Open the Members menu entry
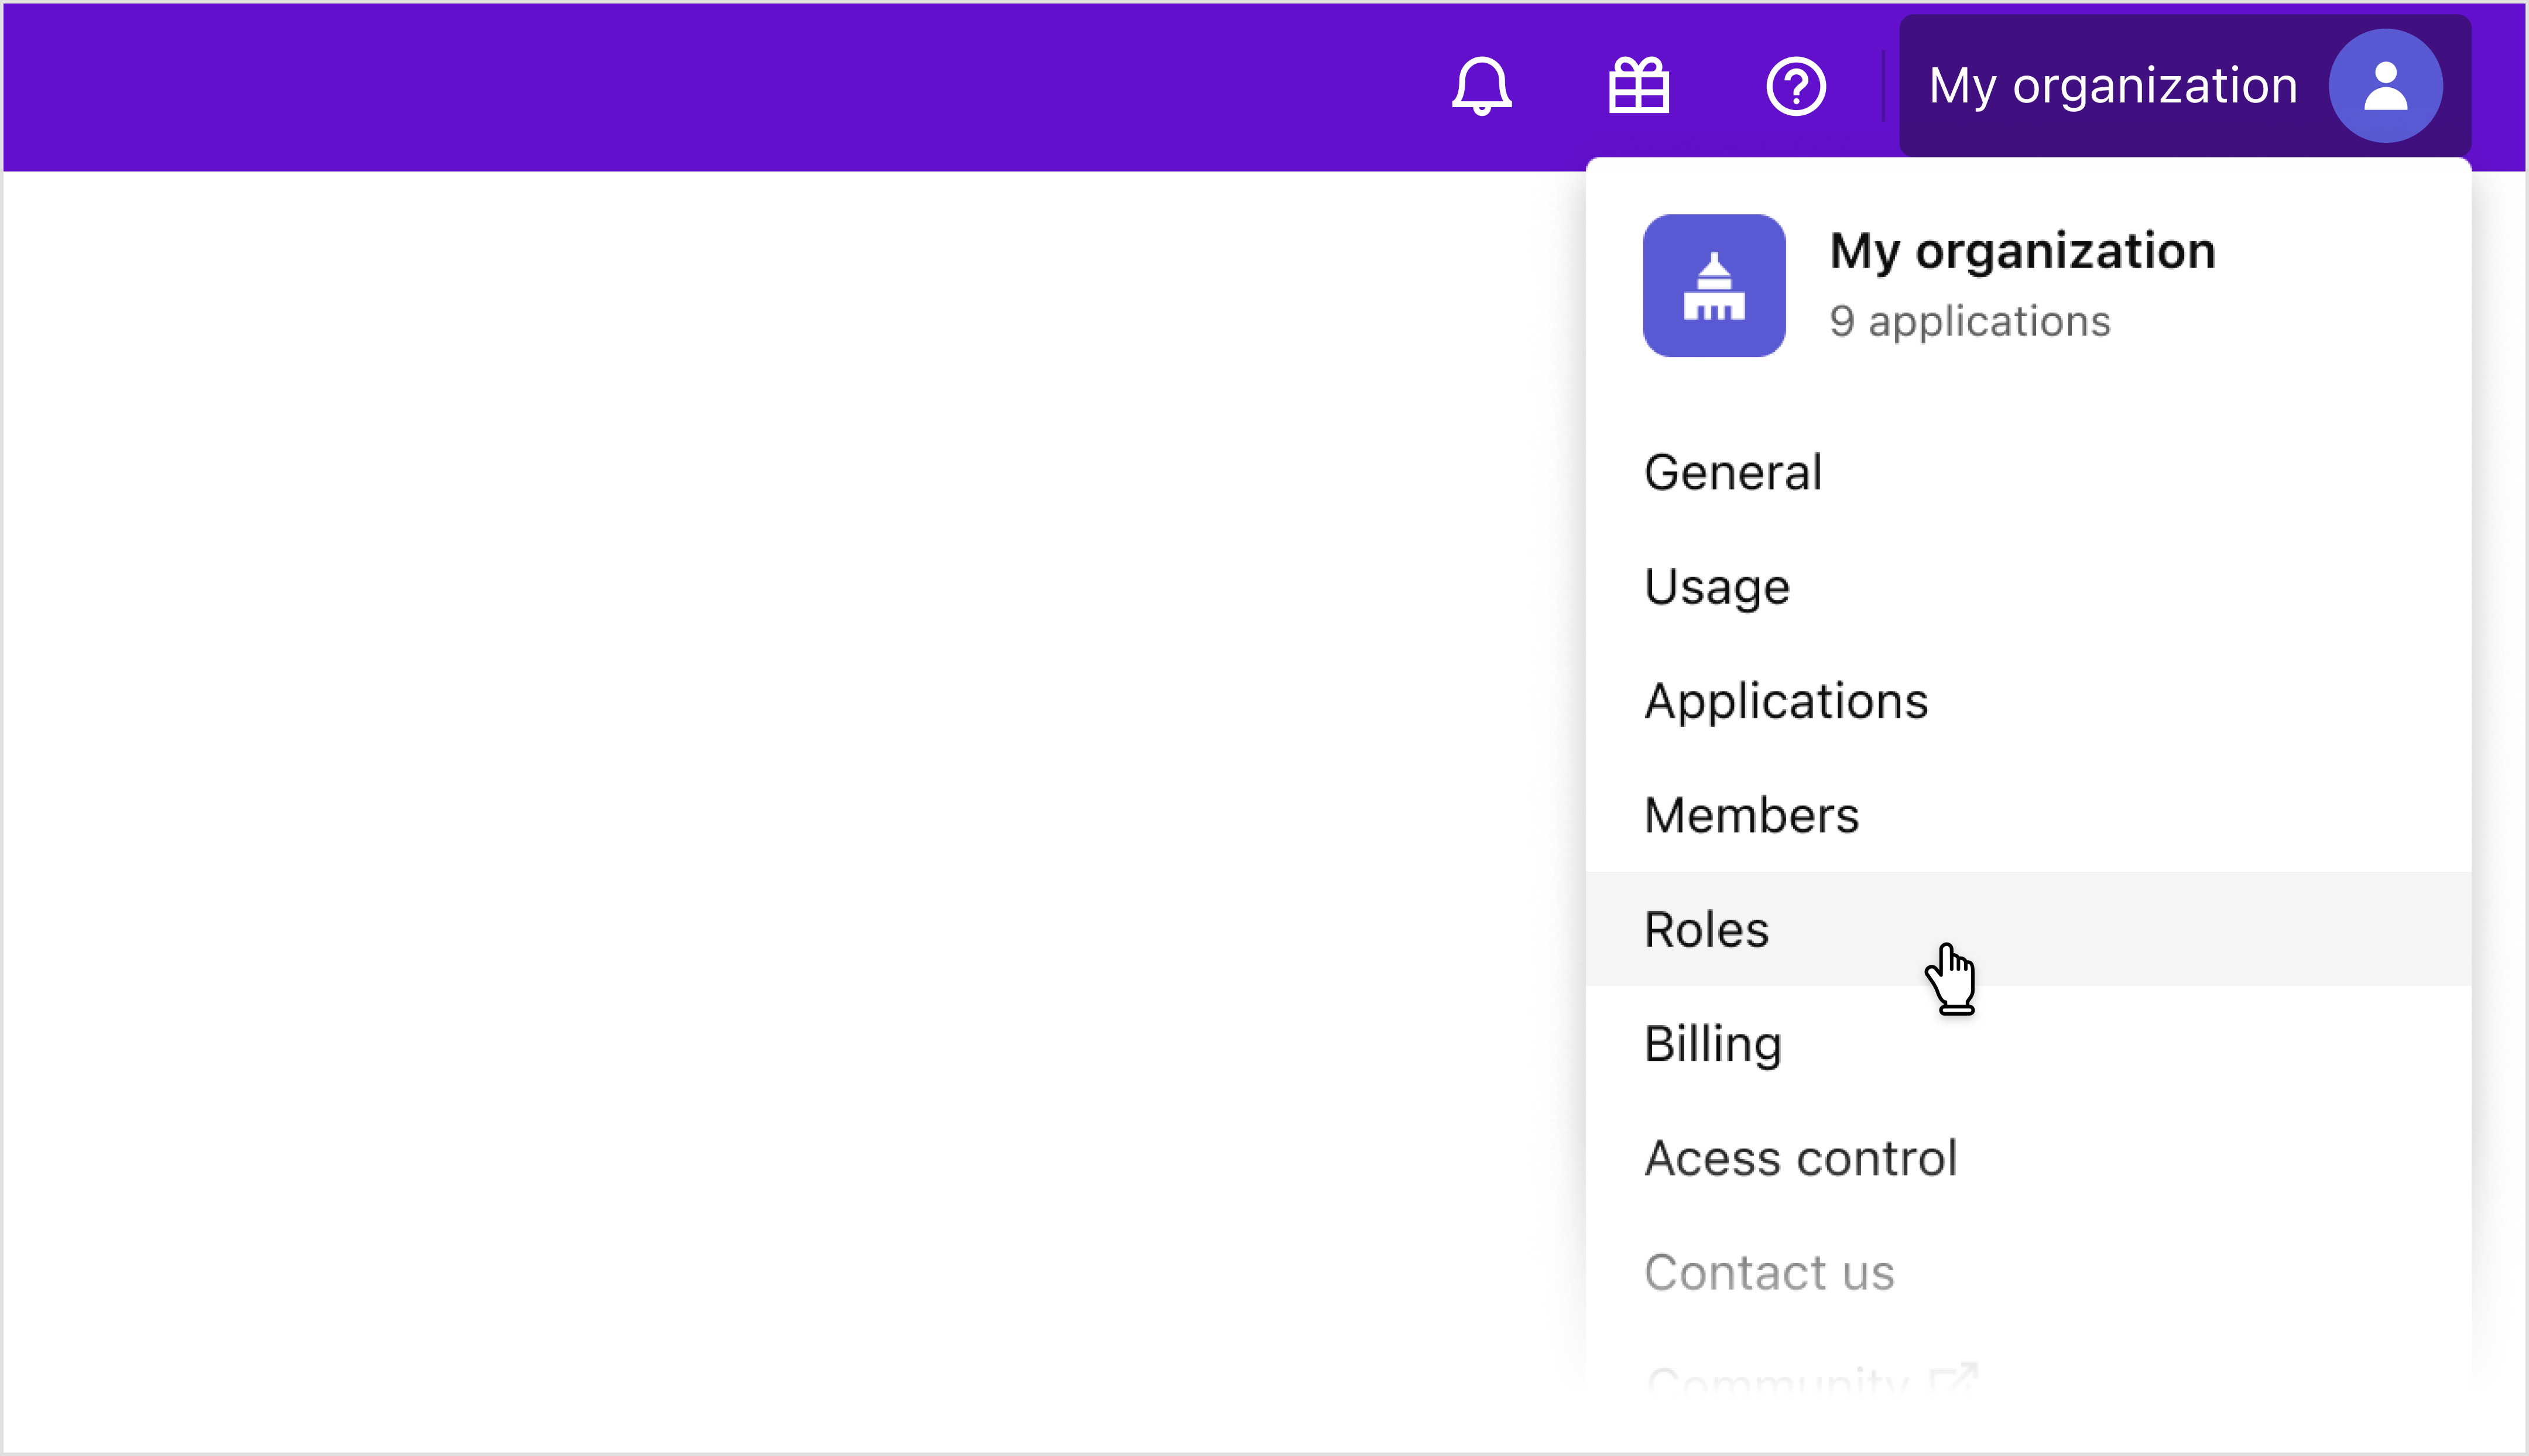Screen dimensions: 2529x1456 [x=1751, y=814]
